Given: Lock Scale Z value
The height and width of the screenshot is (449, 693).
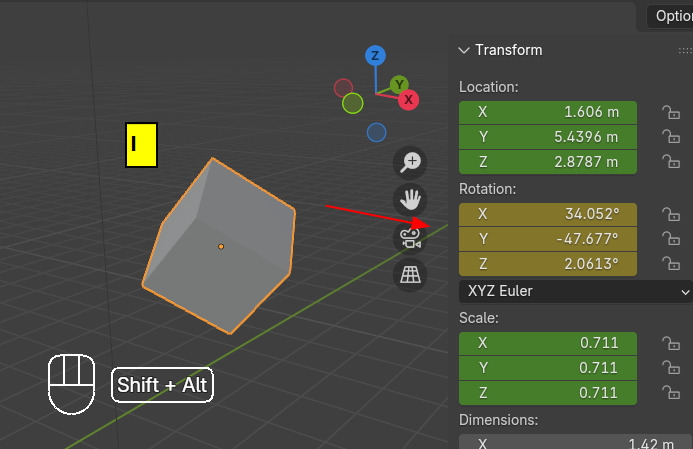Looking at the screenshot, I should point(671,393).
